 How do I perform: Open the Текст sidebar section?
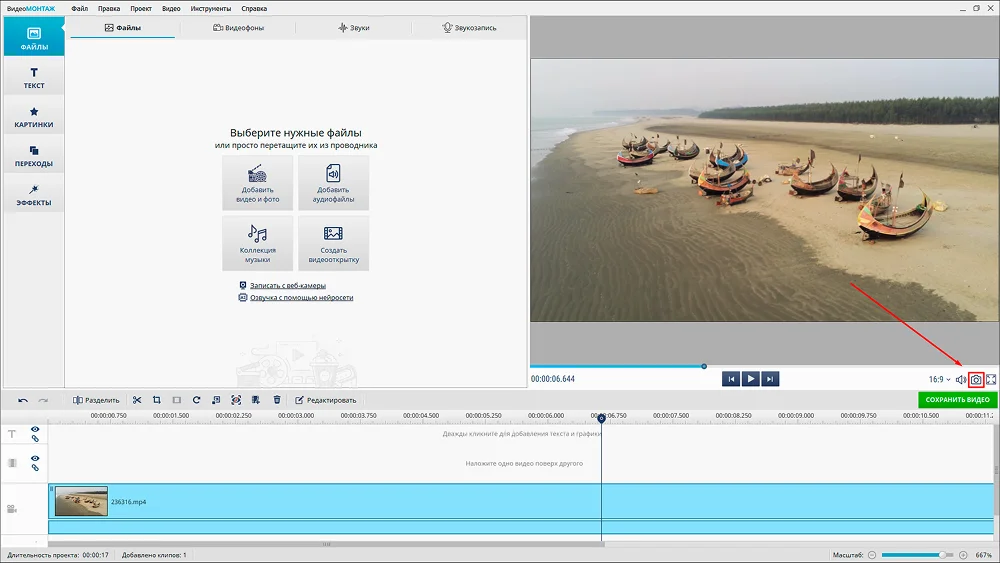(34, 77)
